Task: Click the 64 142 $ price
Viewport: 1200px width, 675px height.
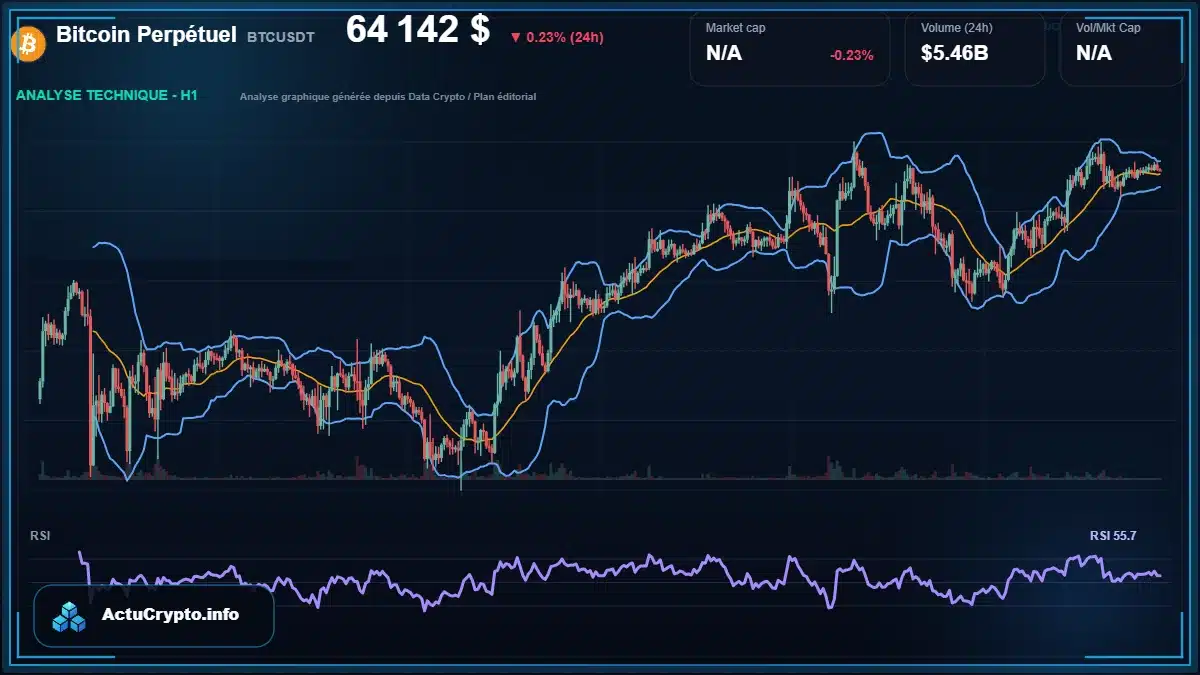Action: click(418, 31)
